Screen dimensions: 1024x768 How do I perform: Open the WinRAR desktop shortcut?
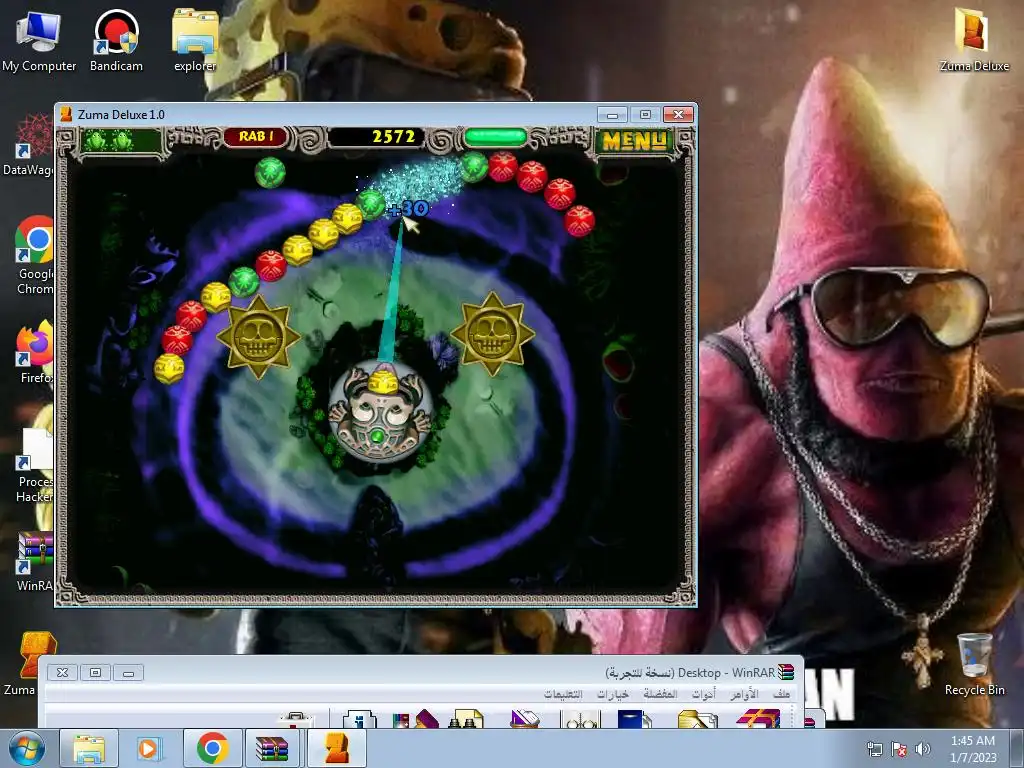[34, 562]
